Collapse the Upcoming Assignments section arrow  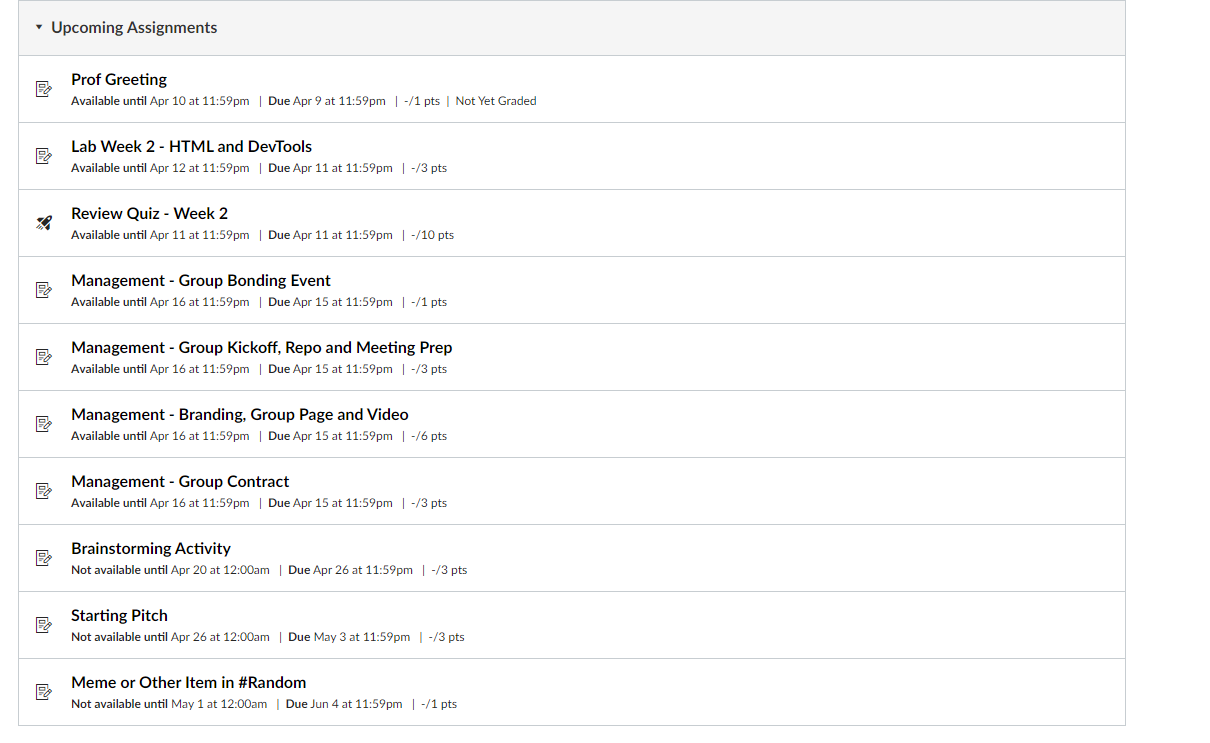pyautogui.click(x=39, y=28)
